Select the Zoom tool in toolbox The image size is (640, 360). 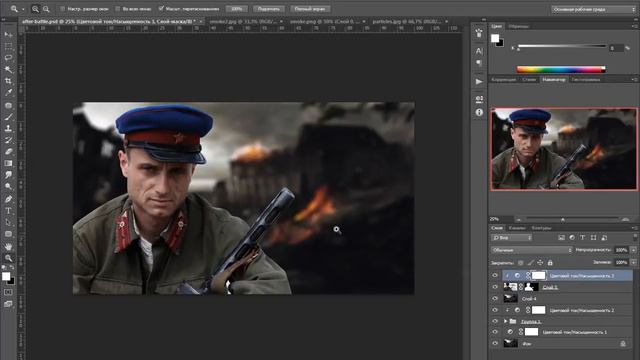pos(8,258)
